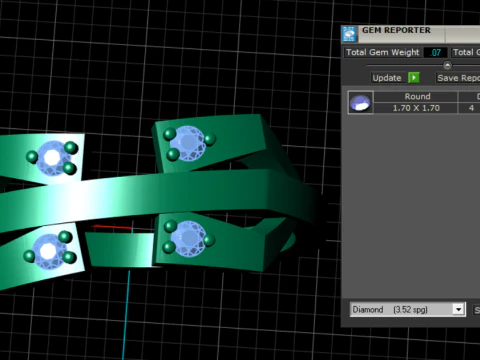The image size is (480, 360).
Task: Click the Round column header cell
Action: (416, 96)
